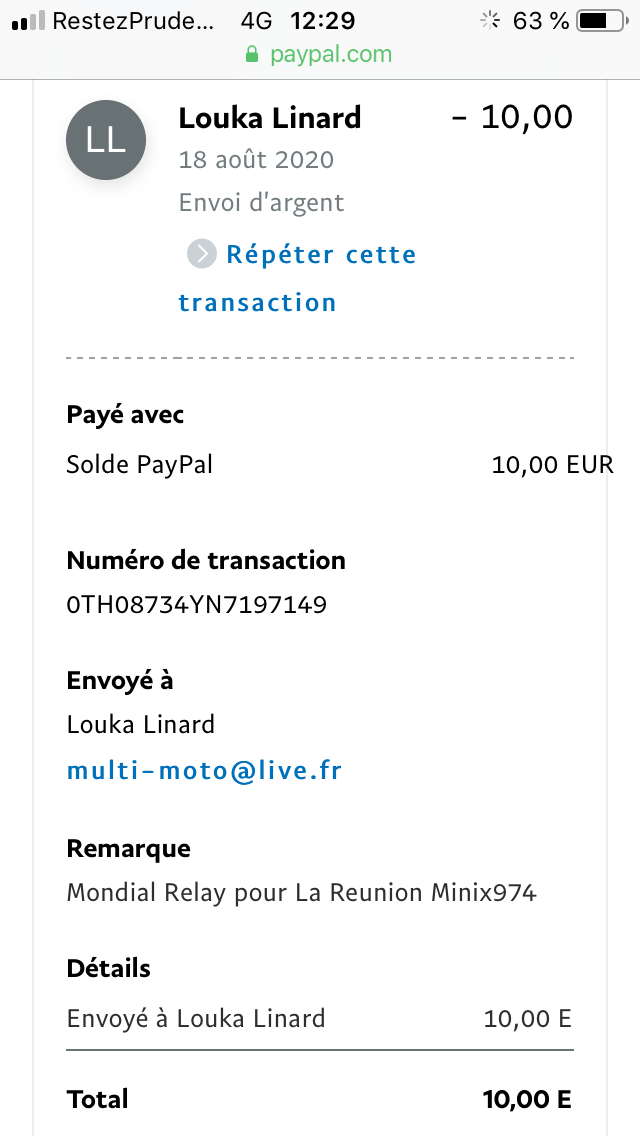Tap the 18 août 2020 date
The image size is (640, 1136).
click(x=256, y=159)
